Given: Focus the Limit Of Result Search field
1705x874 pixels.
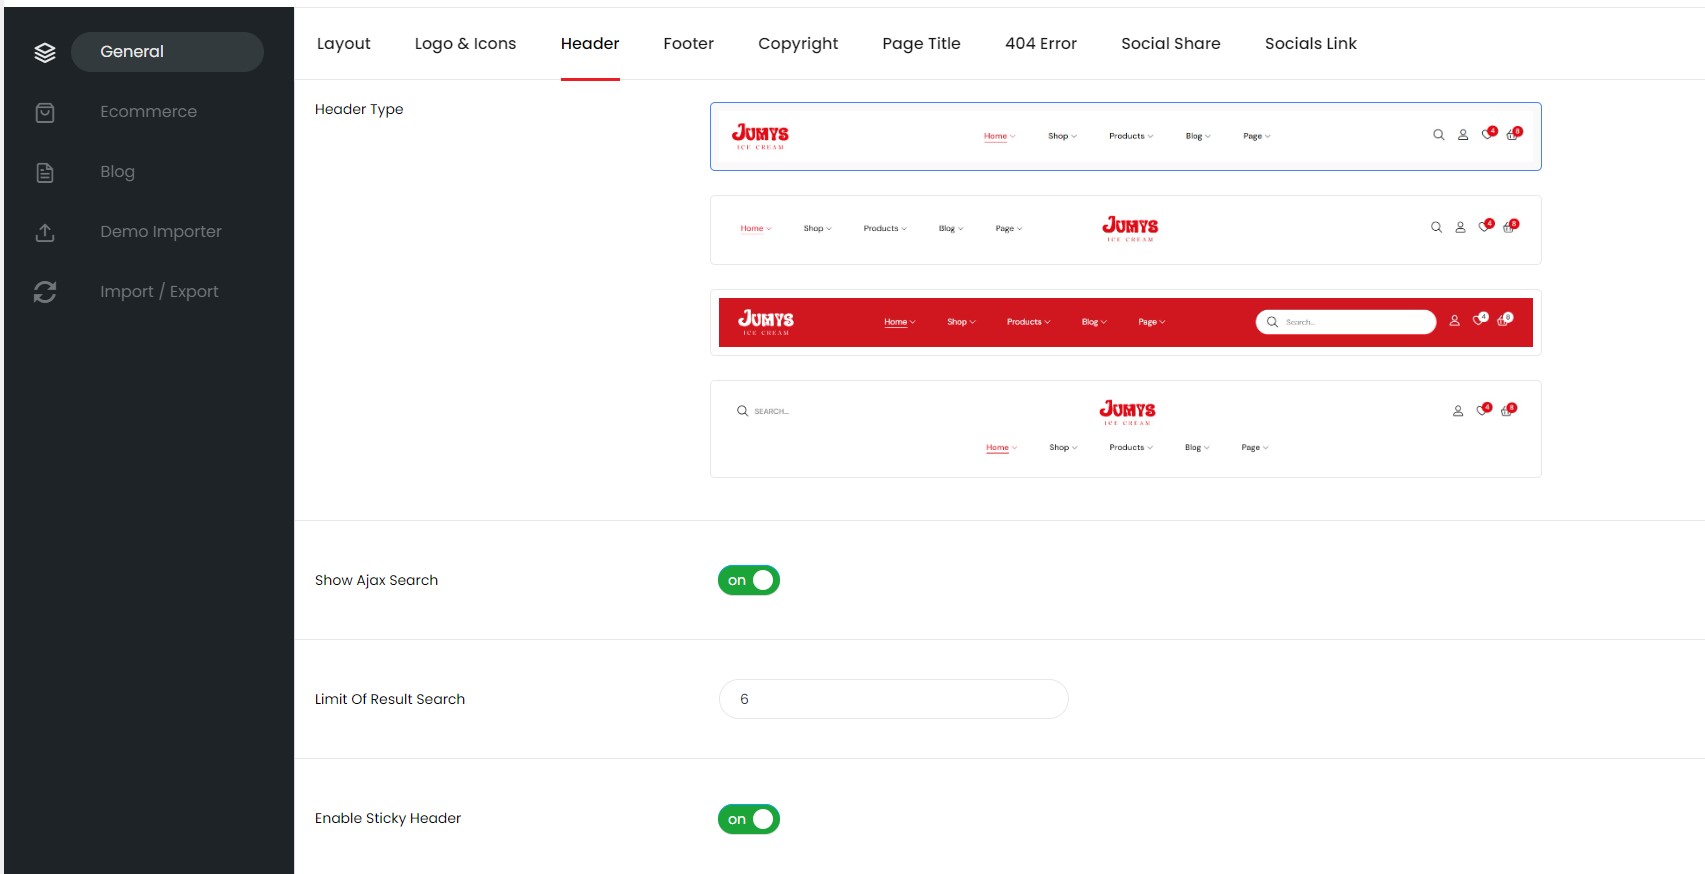Looking at the screenshot, I should 893,699.
